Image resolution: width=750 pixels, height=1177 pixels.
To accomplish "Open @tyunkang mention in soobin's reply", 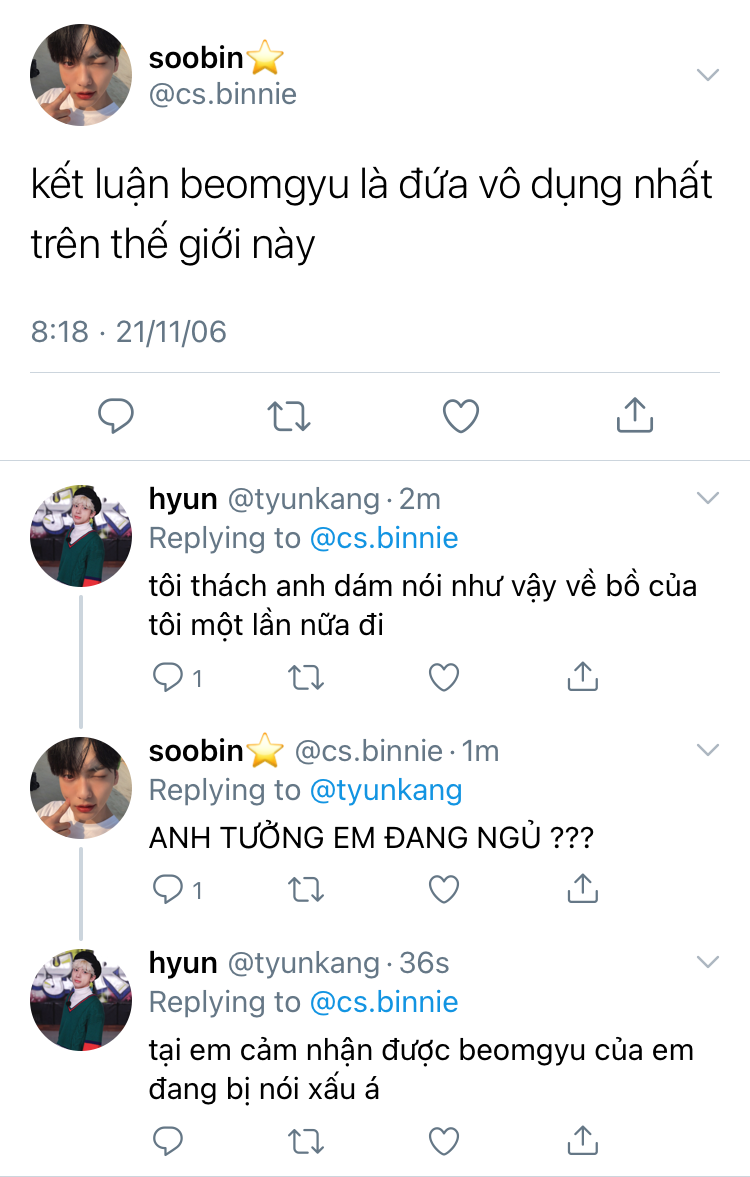I will click(x=386, y=790).
